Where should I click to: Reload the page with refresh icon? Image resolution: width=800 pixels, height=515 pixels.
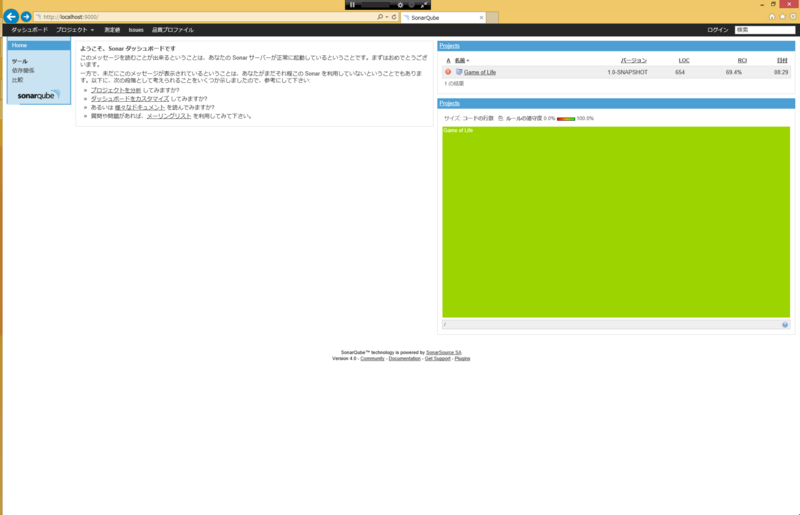(x=394, y=17)
